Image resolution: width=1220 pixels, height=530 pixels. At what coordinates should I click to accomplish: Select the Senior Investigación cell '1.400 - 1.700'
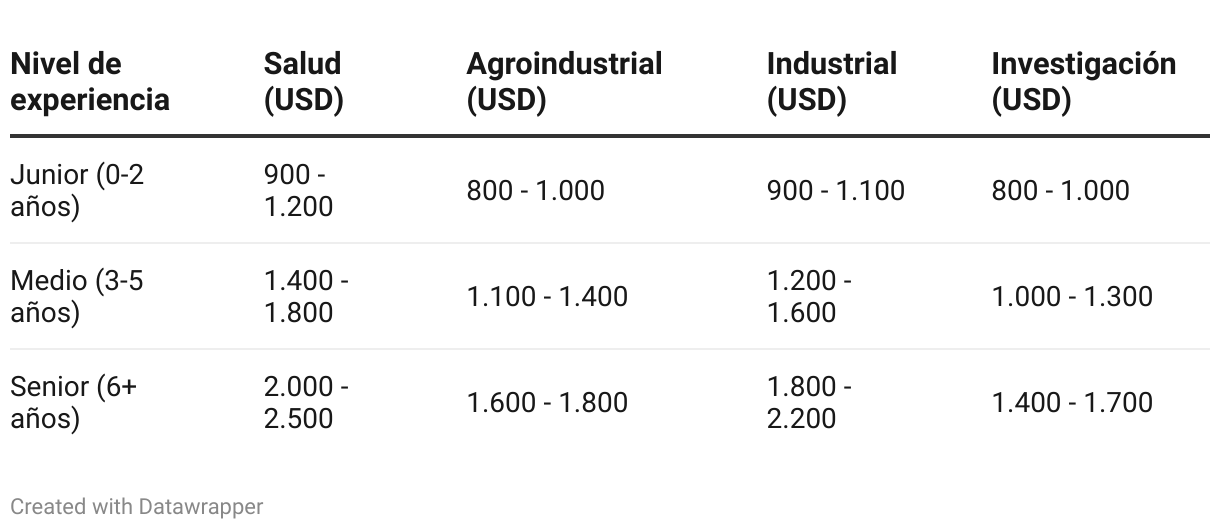pyautogui.click(x=1072, y=402)
